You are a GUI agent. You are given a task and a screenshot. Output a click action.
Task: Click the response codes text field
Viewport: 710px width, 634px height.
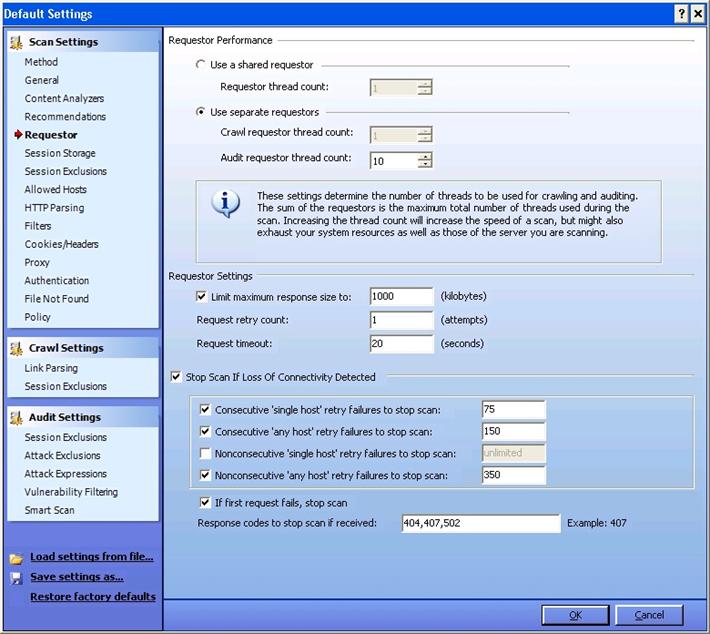pyautogui.click(x=480, y=523)
